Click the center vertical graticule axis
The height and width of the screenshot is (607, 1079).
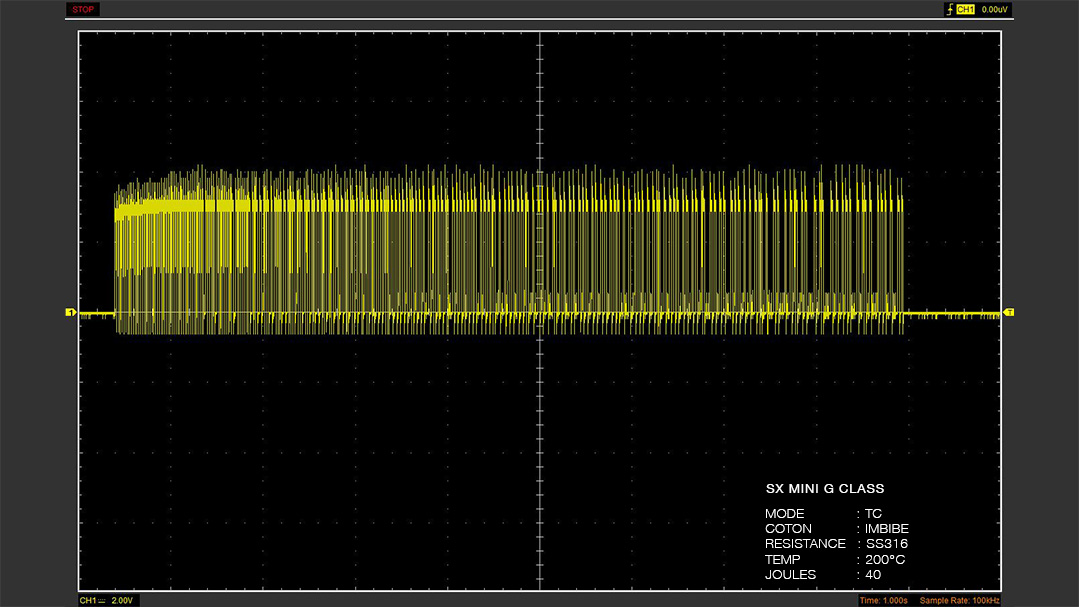pos(540,311)
